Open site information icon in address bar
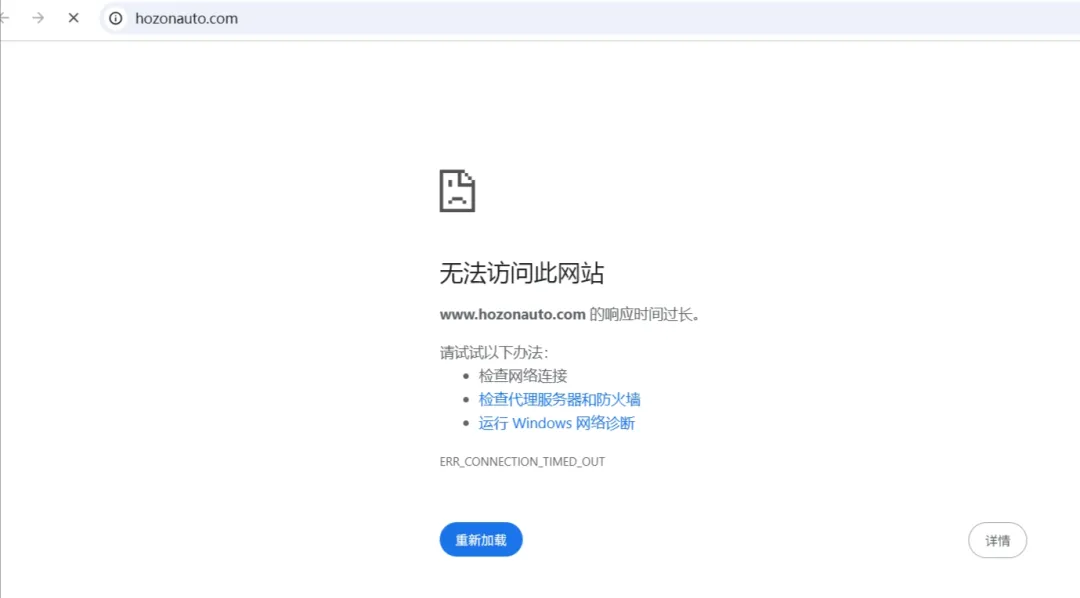The height and width of the screenshot is (598, 1080). tap(116, 19)
